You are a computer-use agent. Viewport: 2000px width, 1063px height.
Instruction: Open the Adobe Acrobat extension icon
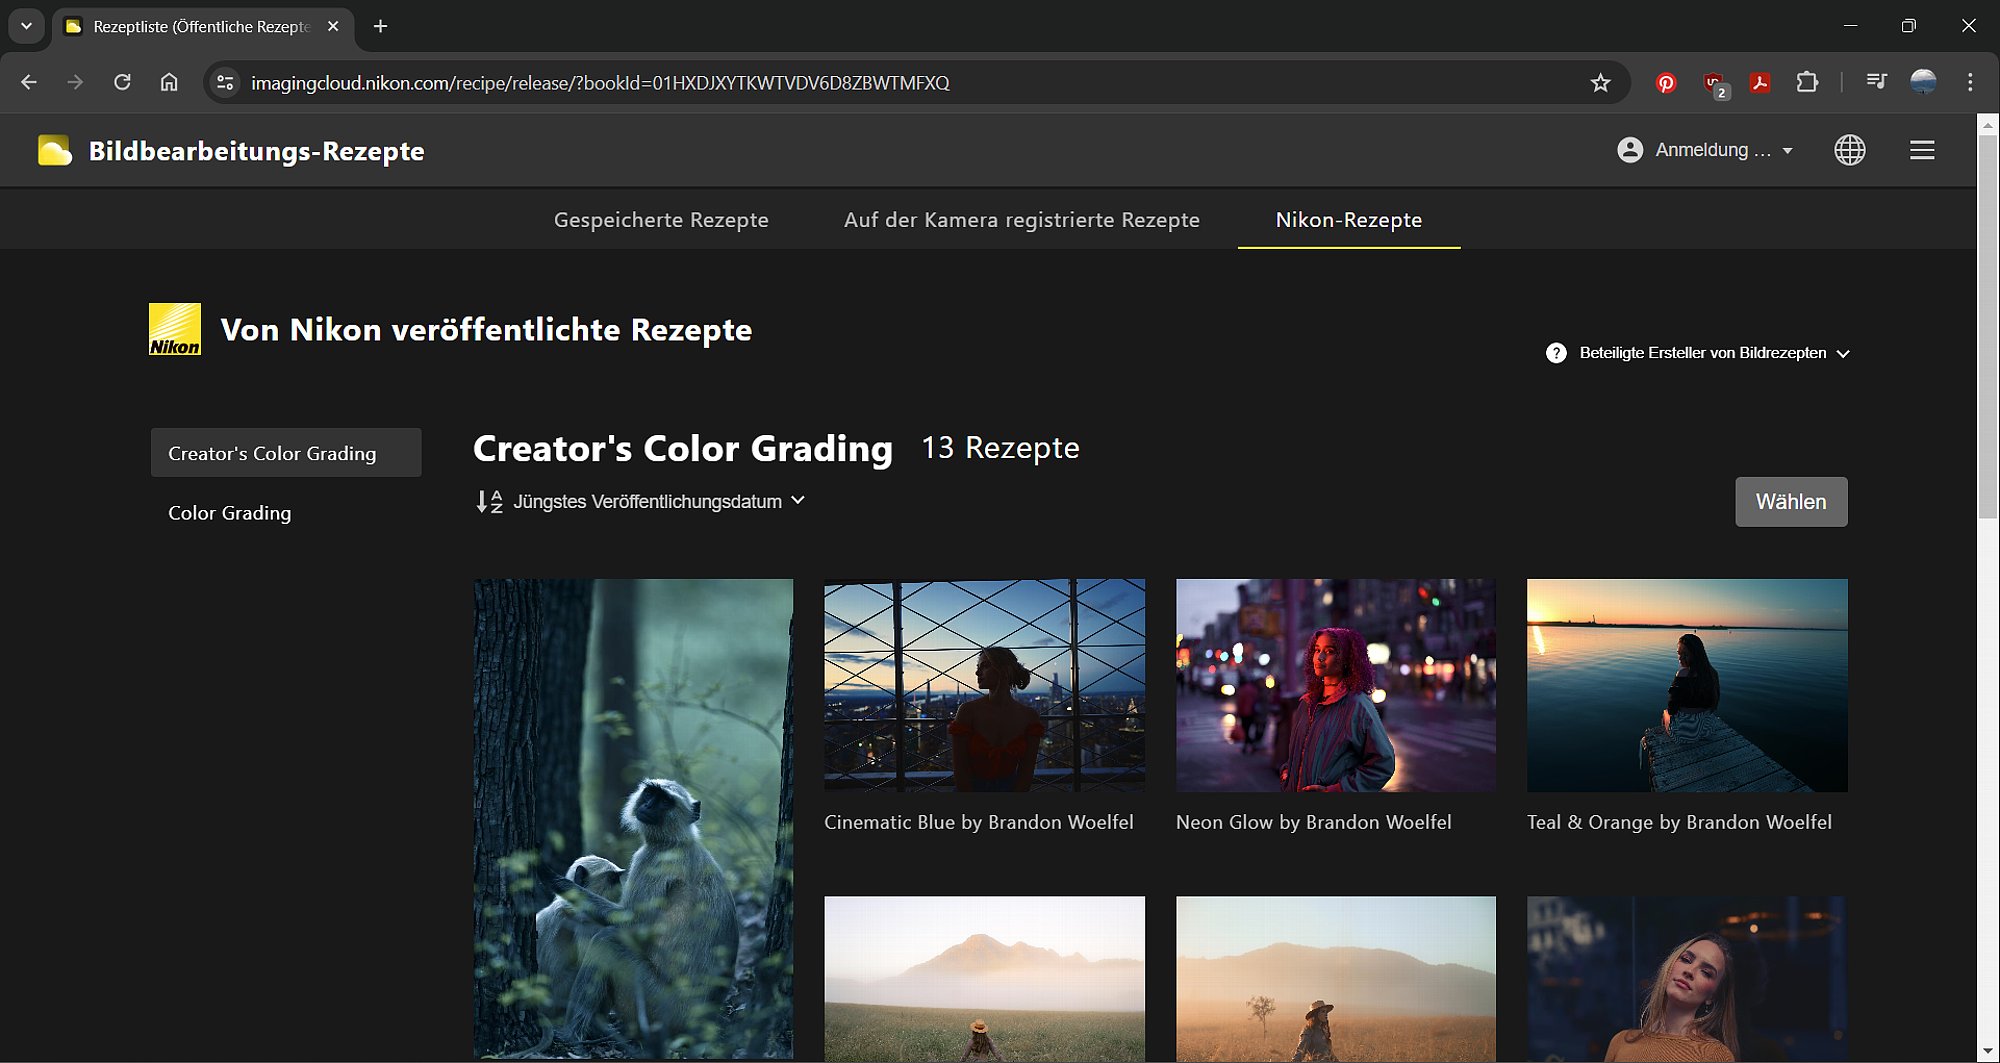pos(1760,83)
